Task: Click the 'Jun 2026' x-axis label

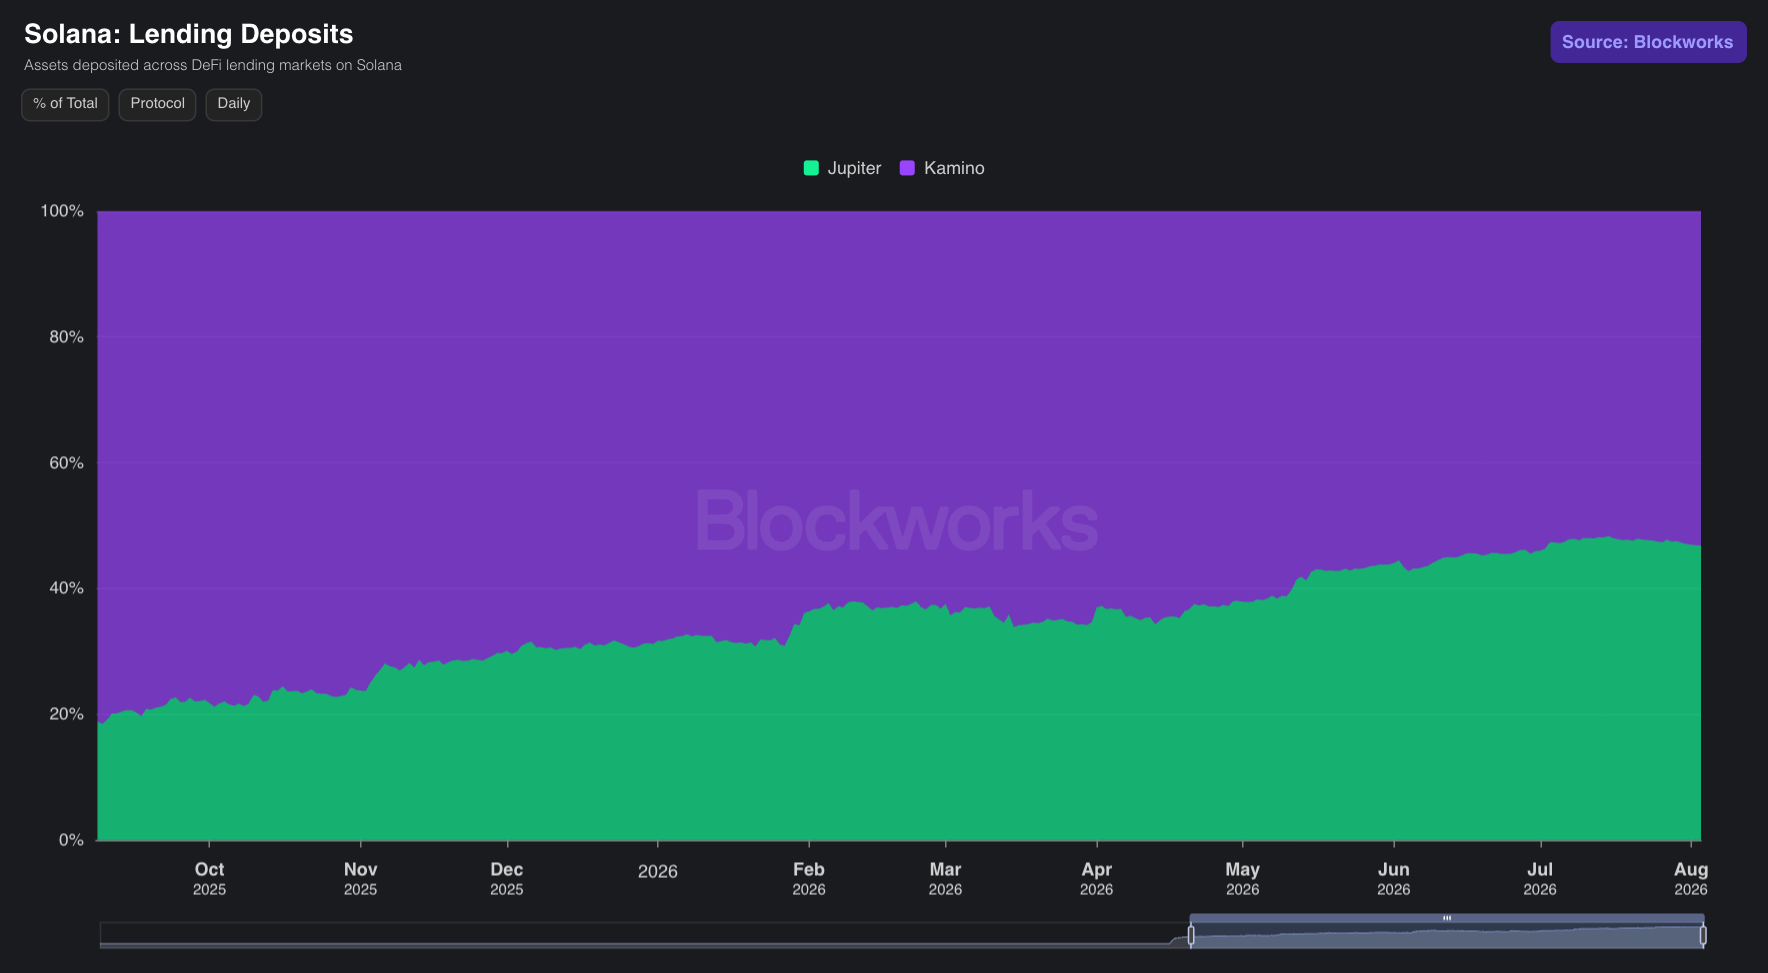Action: coord(1394,879)
